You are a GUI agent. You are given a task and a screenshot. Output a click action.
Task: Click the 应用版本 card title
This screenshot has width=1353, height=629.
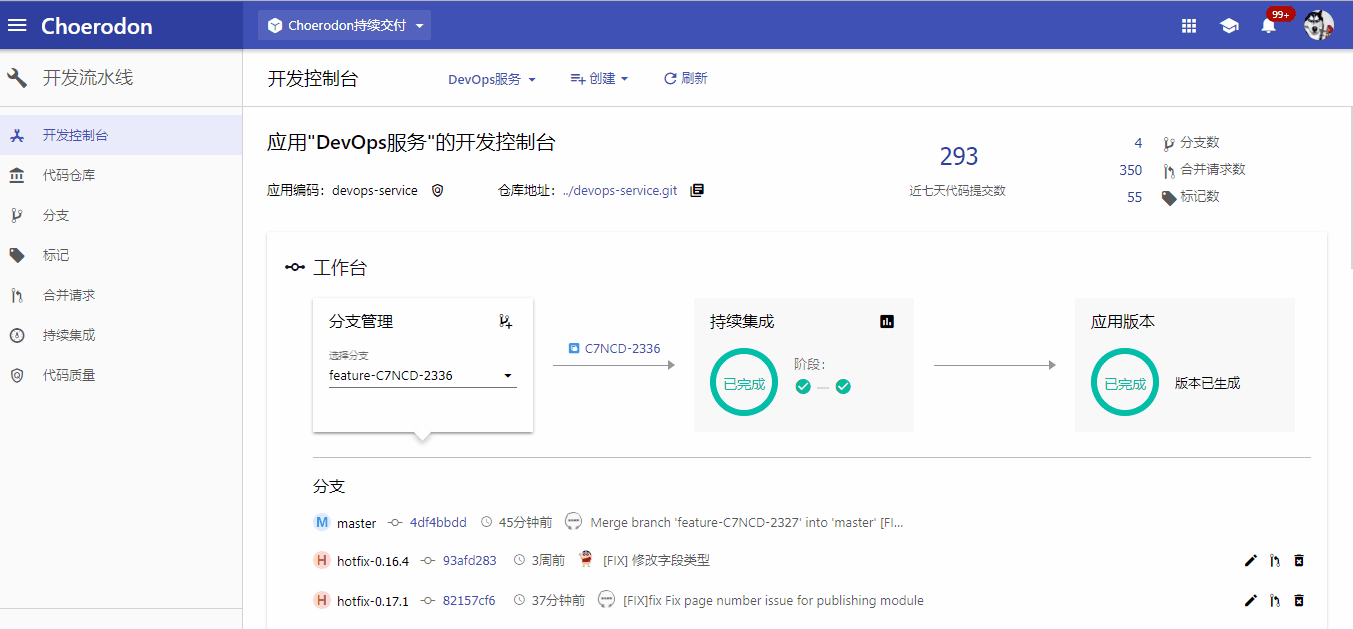click(1123, 321)
